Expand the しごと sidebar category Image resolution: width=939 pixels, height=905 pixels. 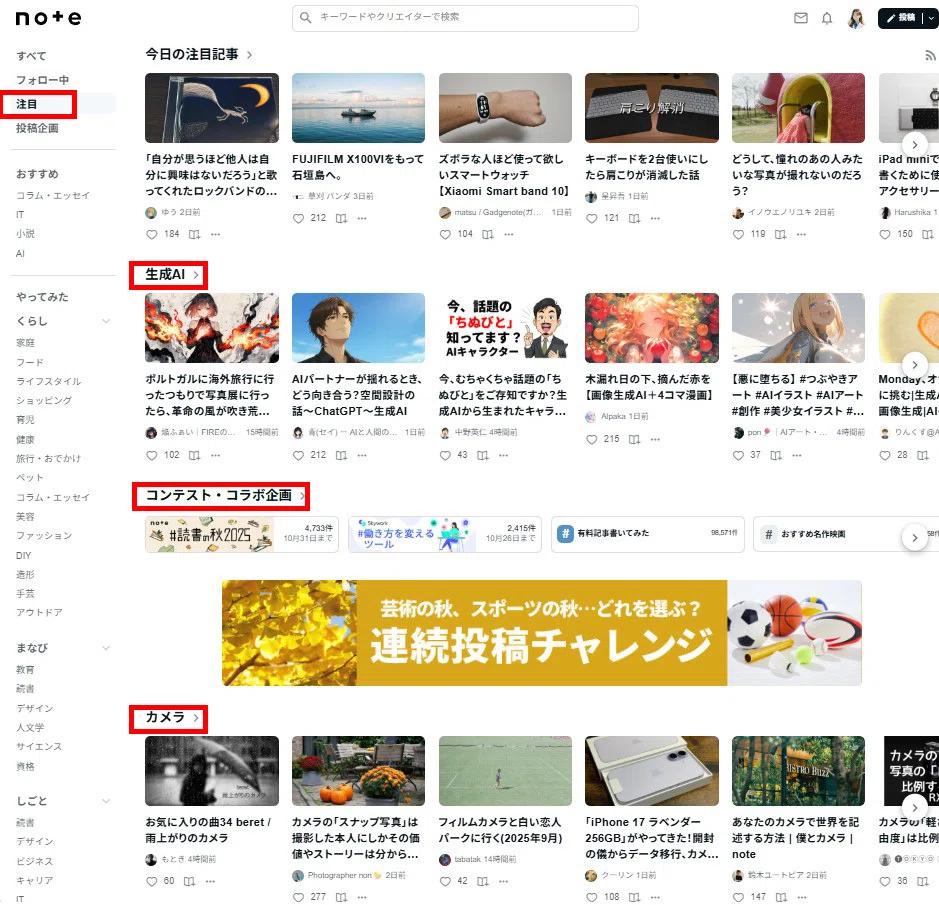click(106, 801)
